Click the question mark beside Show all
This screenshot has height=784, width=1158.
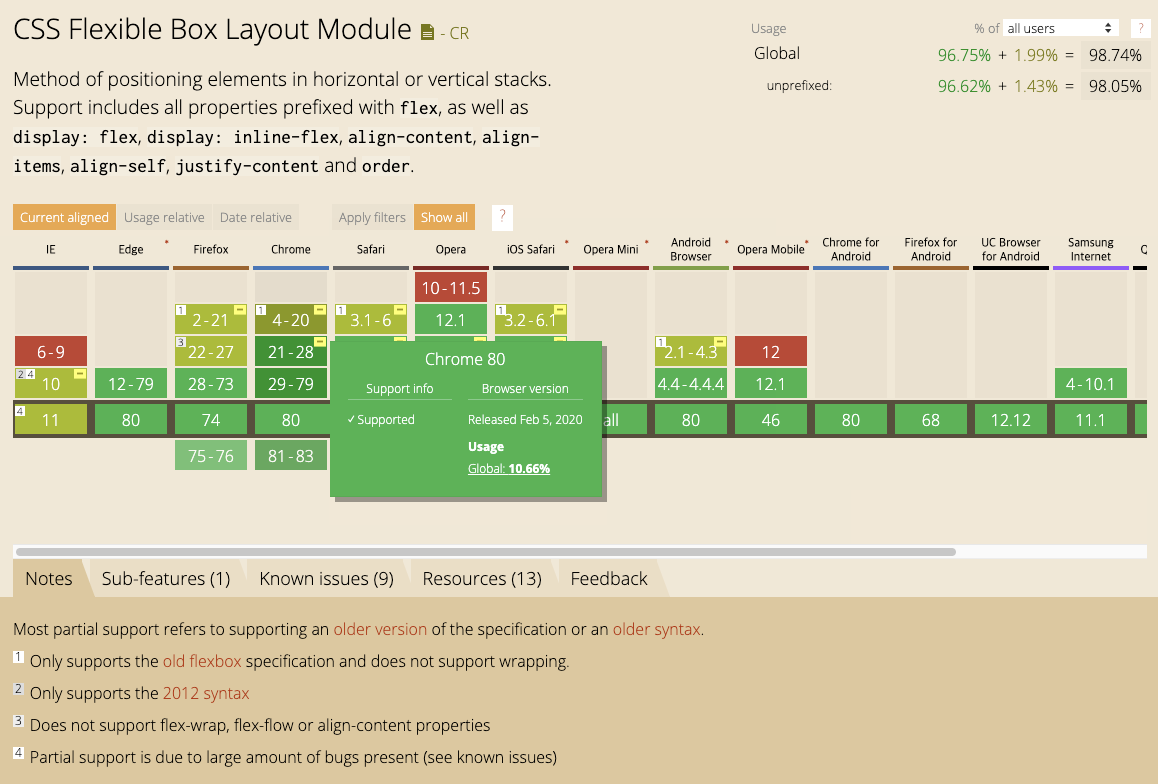(x=502, y=217)
